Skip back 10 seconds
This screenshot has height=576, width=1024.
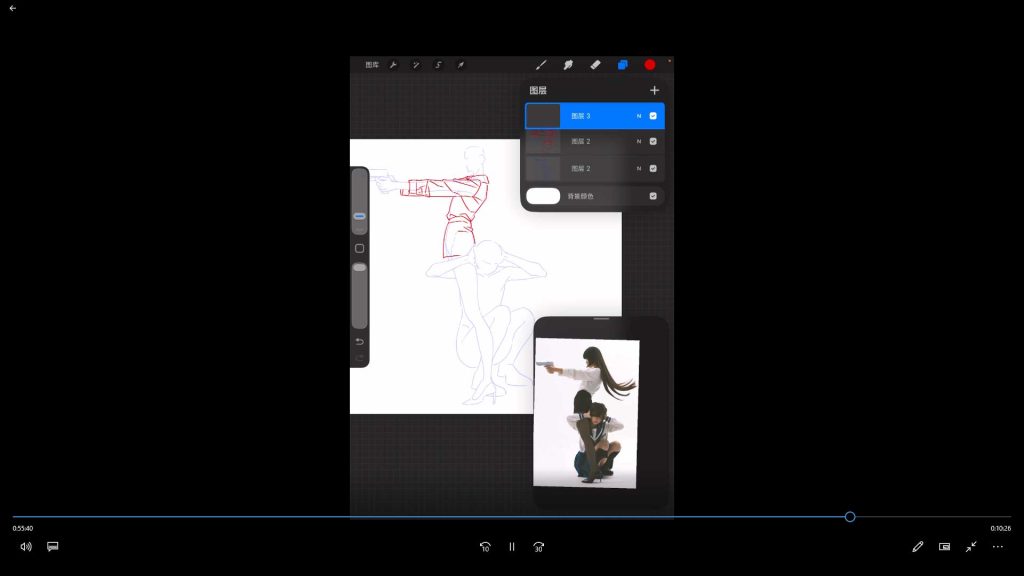tap(485, 547)
